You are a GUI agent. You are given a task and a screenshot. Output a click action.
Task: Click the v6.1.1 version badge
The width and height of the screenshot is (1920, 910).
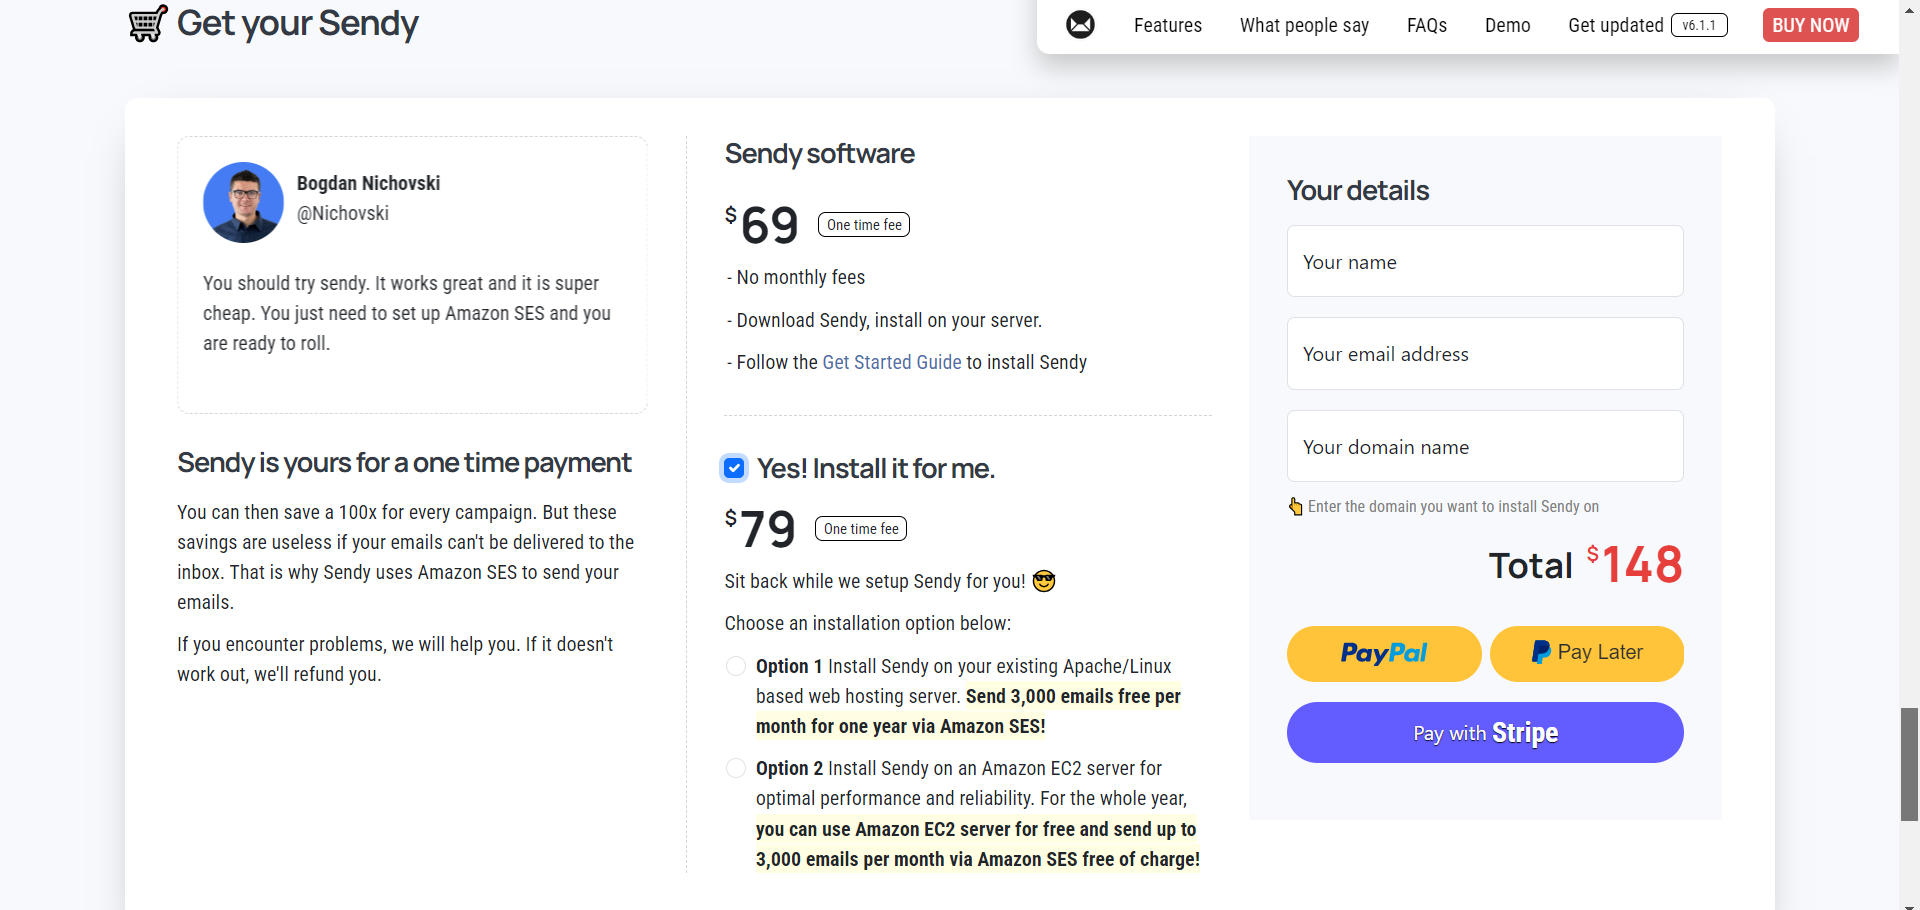coord(1699,25)
